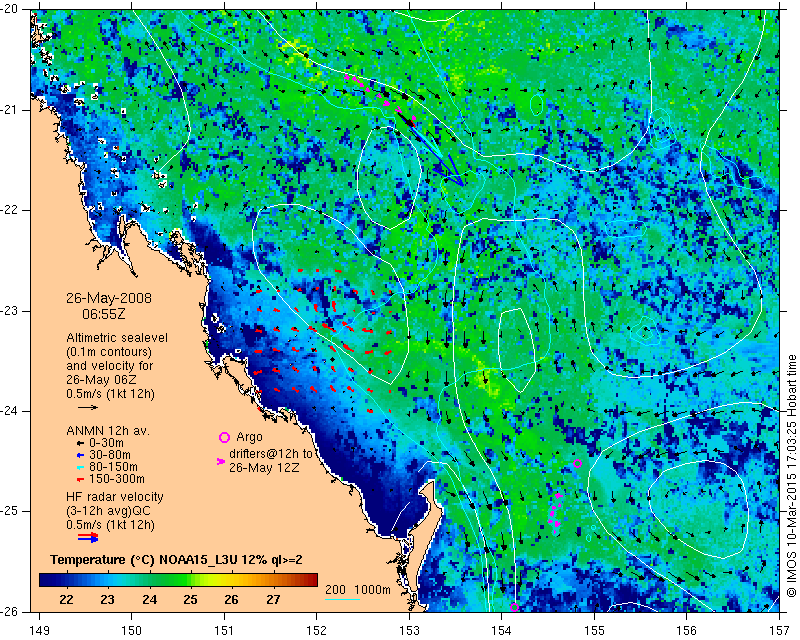The height and width of the screenshot is (640, 800).
Task: Select the black 0-30m arrow legend symbol
Action: [x=80, y=444]
